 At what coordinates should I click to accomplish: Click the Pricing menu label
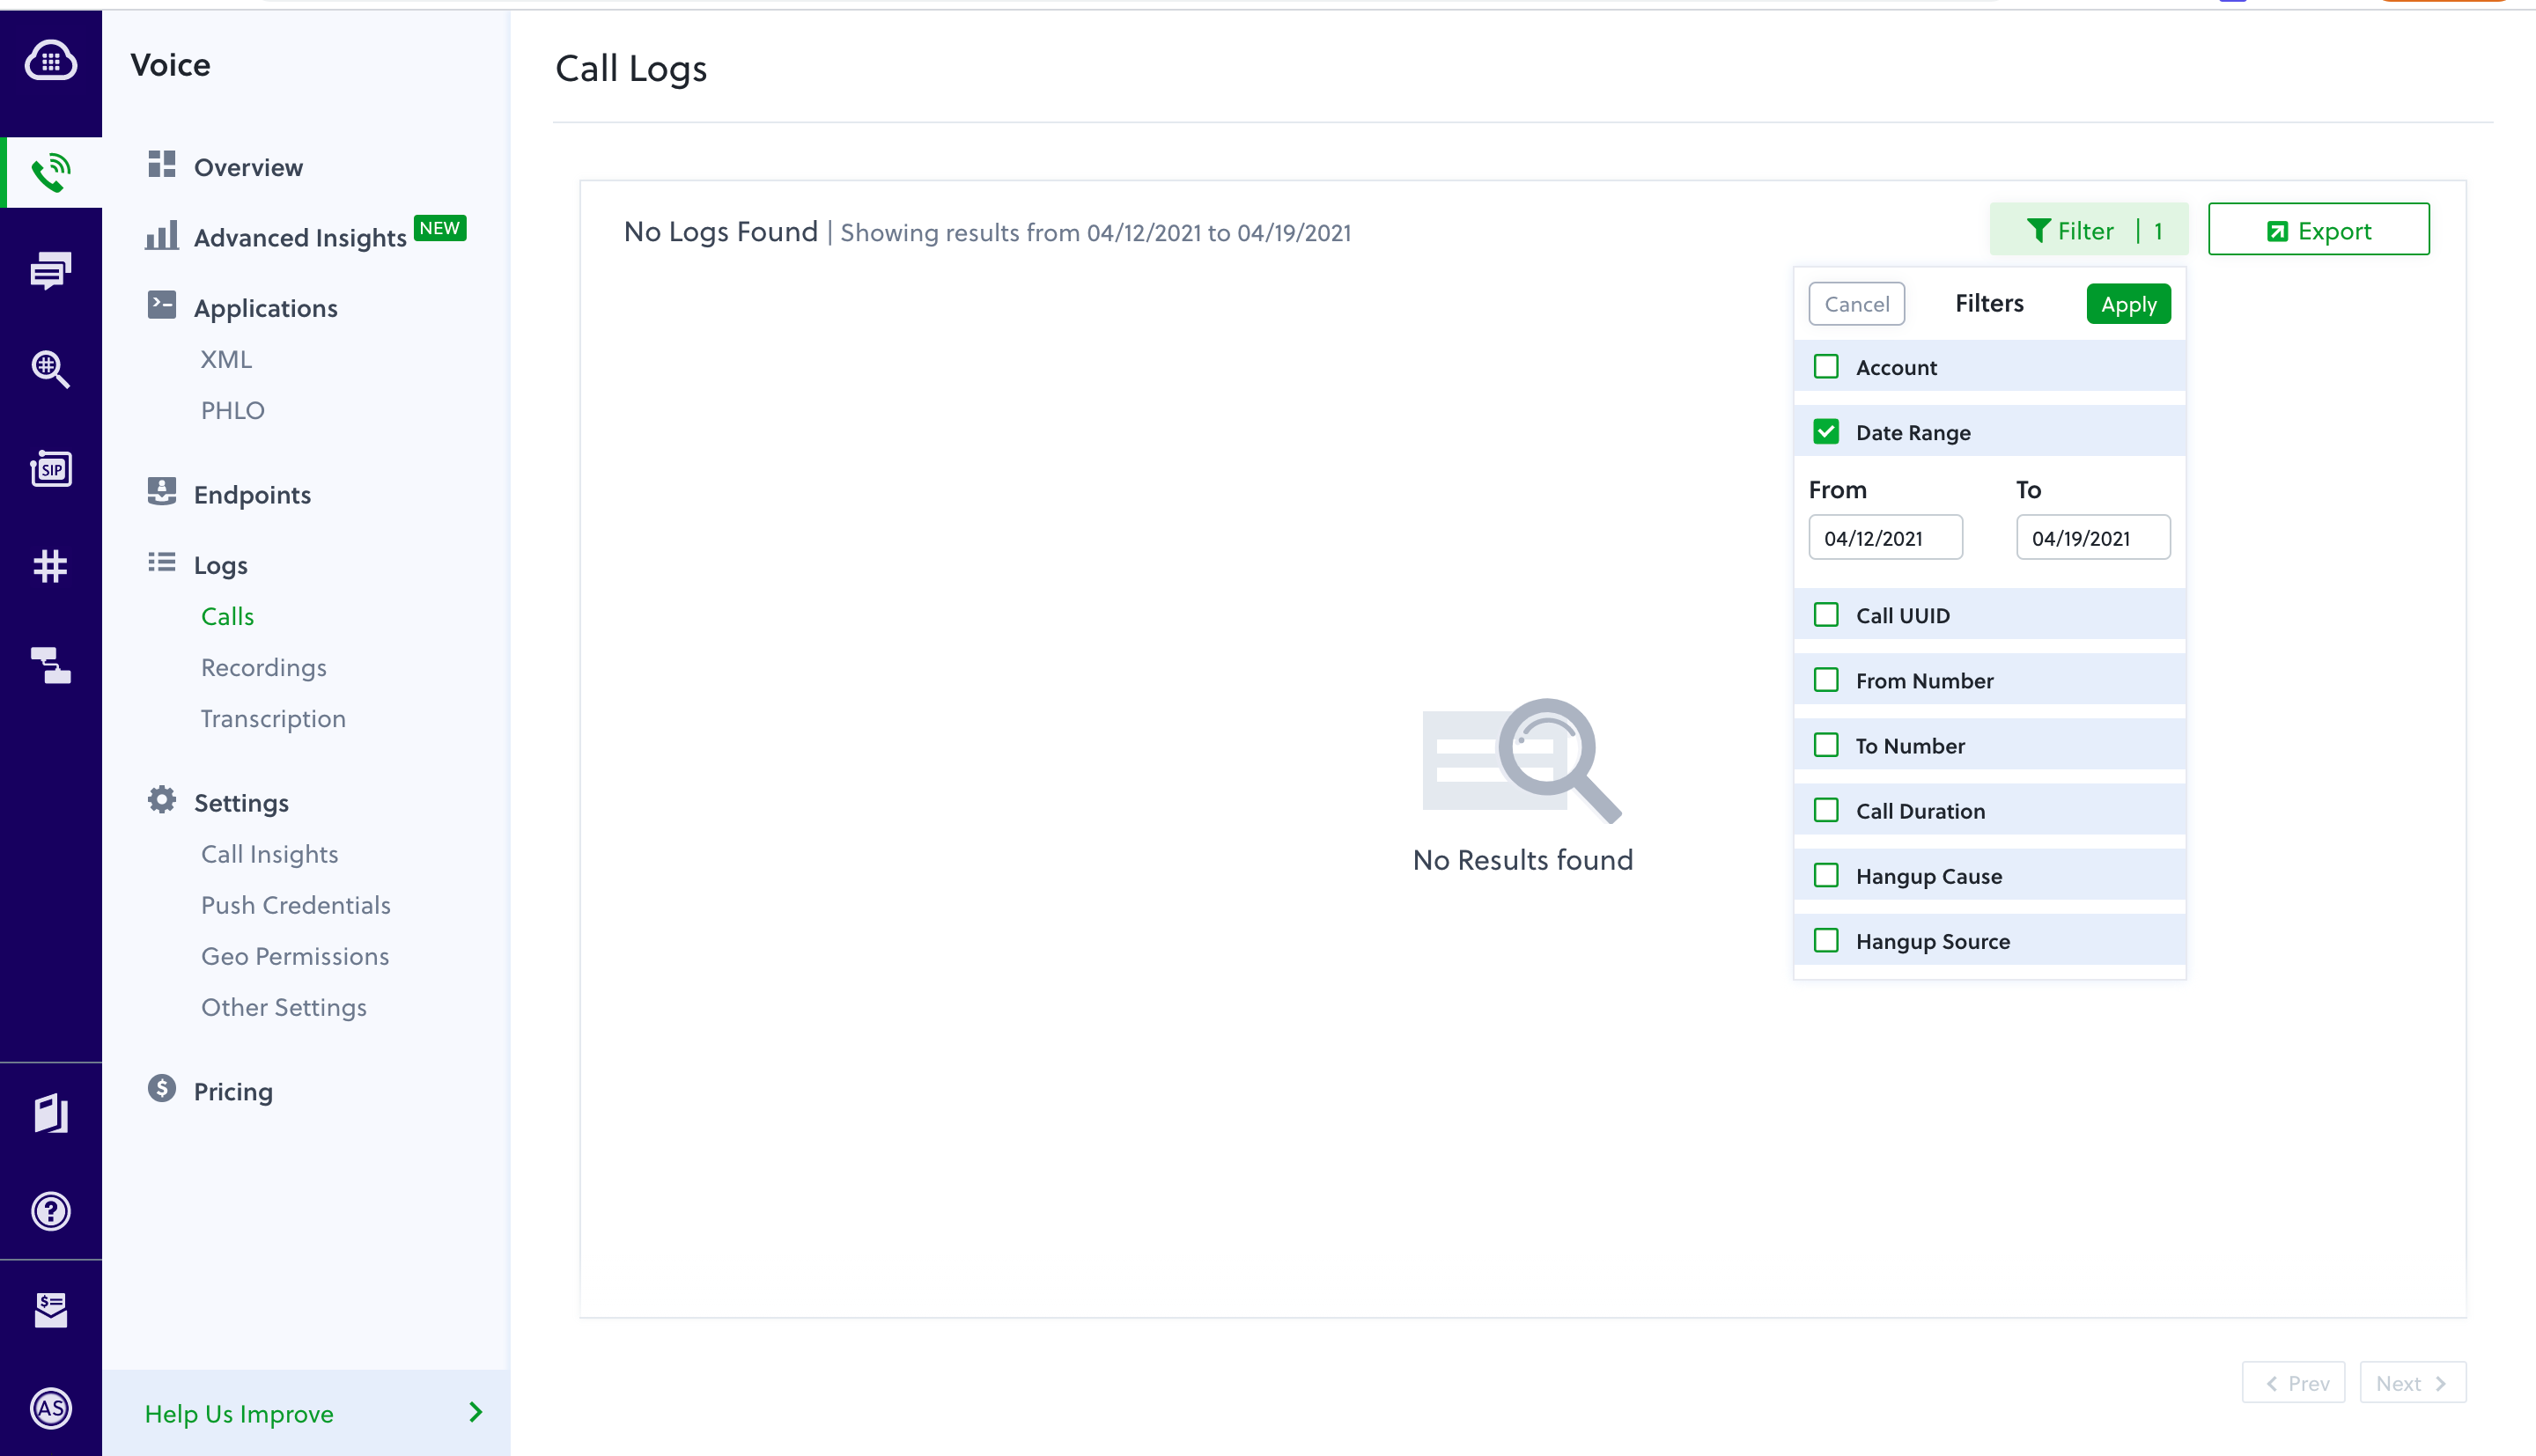[233, 1091]
